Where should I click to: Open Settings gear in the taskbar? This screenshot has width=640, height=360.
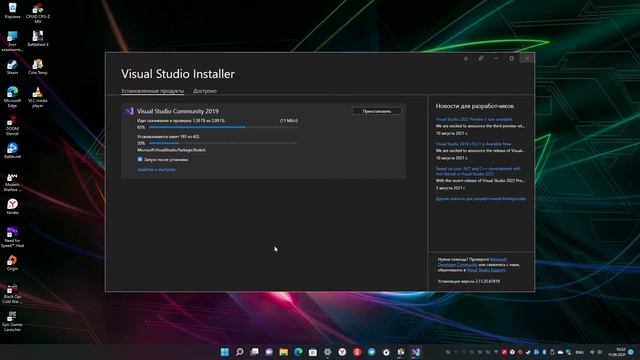[x=327, y=352]
